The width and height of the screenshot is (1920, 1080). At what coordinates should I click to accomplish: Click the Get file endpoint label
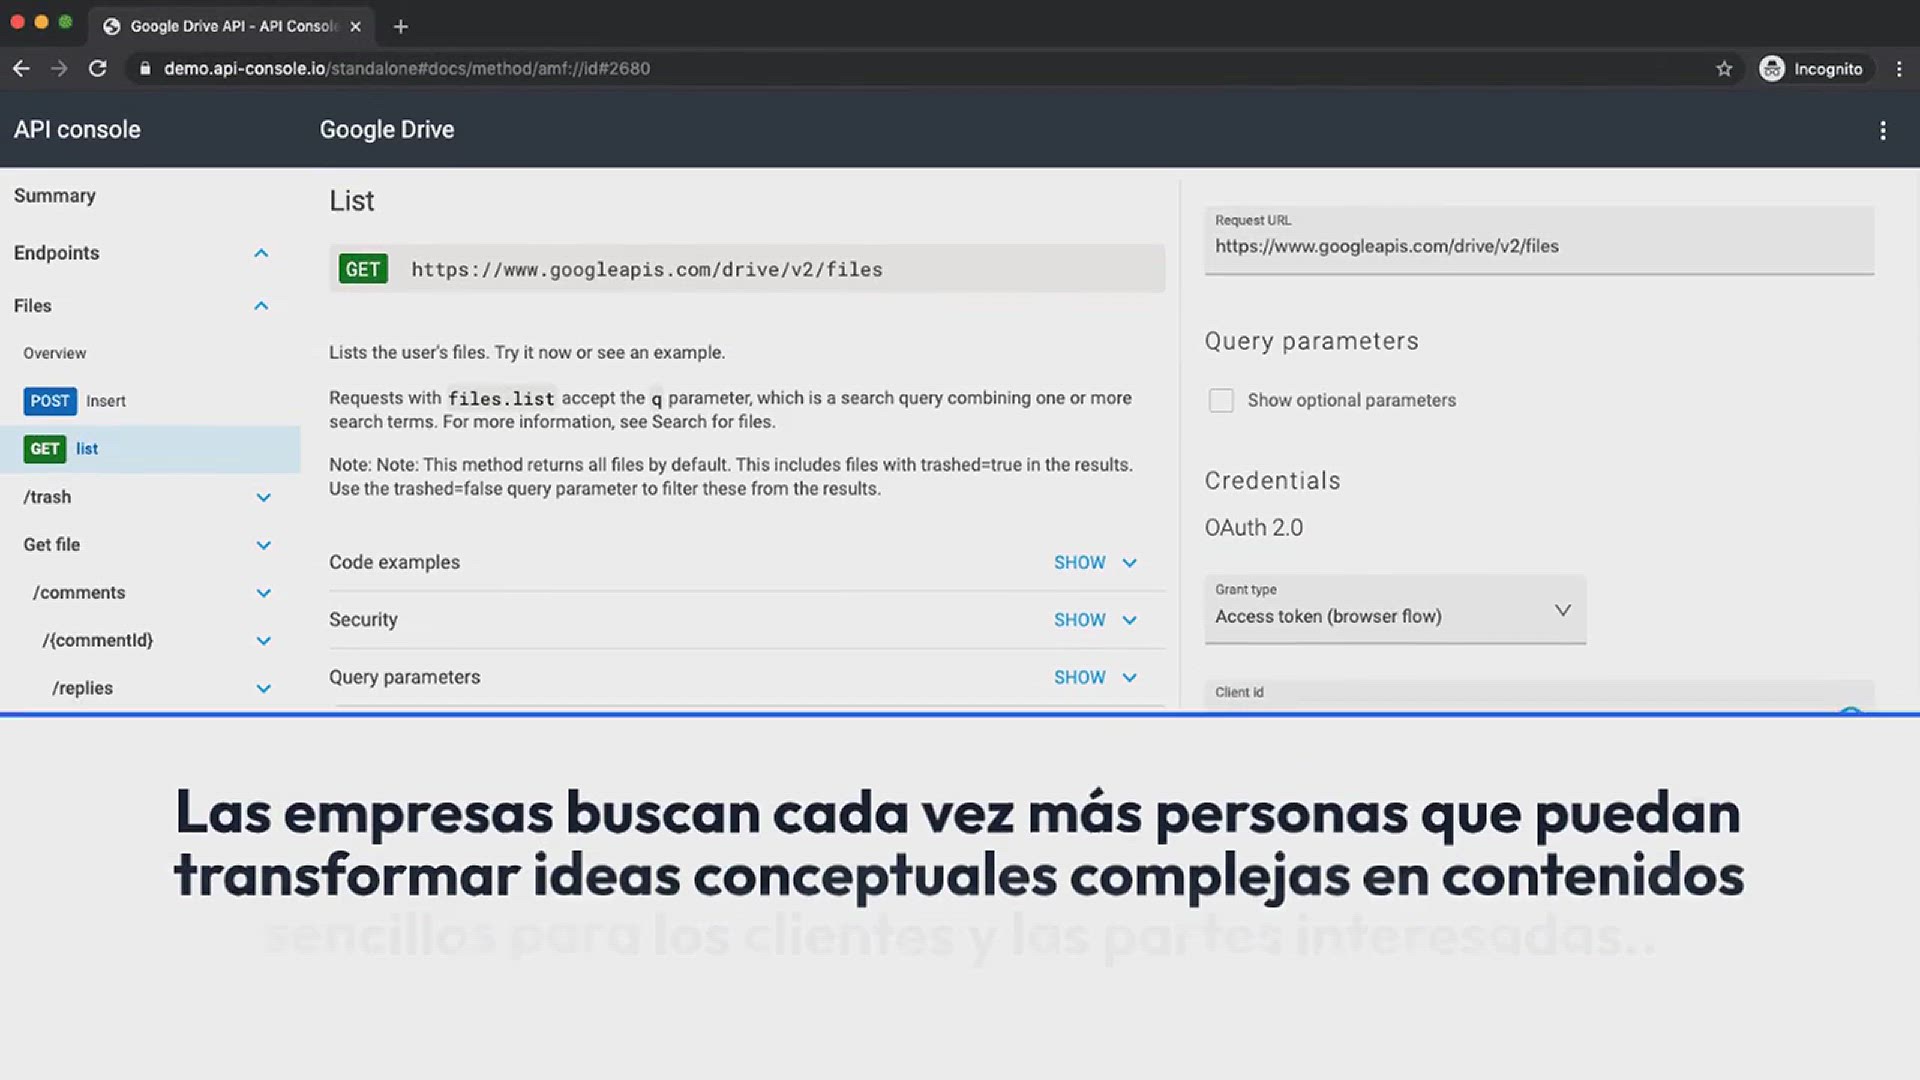click(52, 545)
